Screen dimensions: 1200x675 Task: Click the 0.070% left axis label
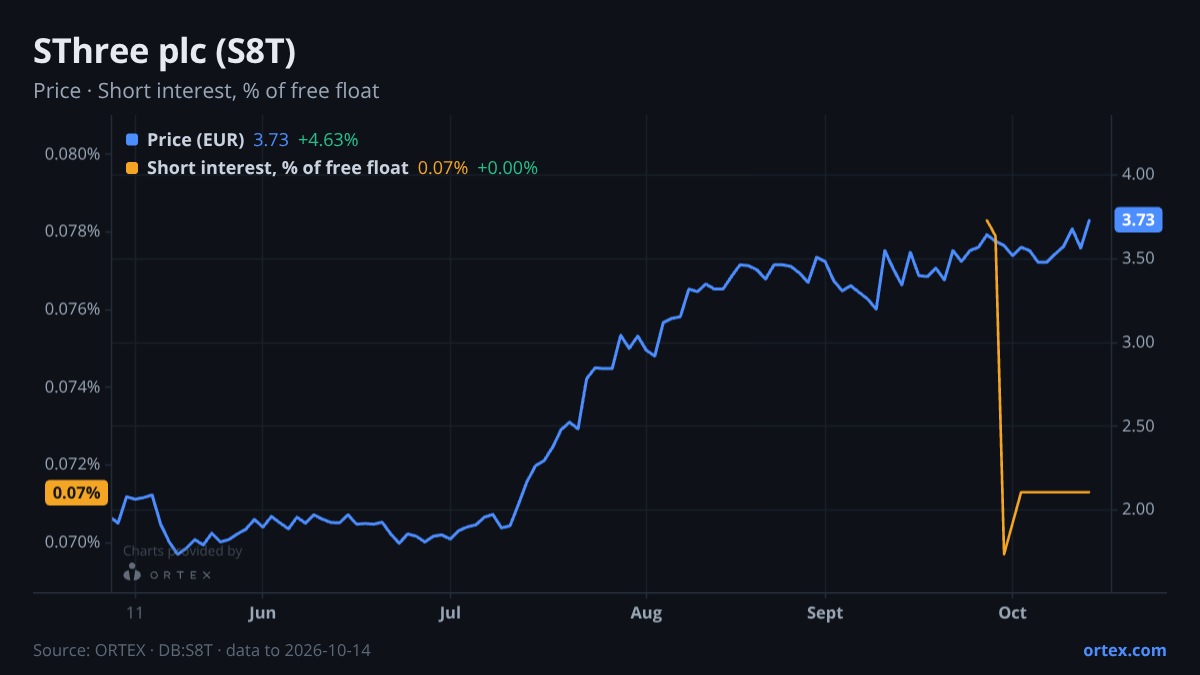click(x=73, y=542)
